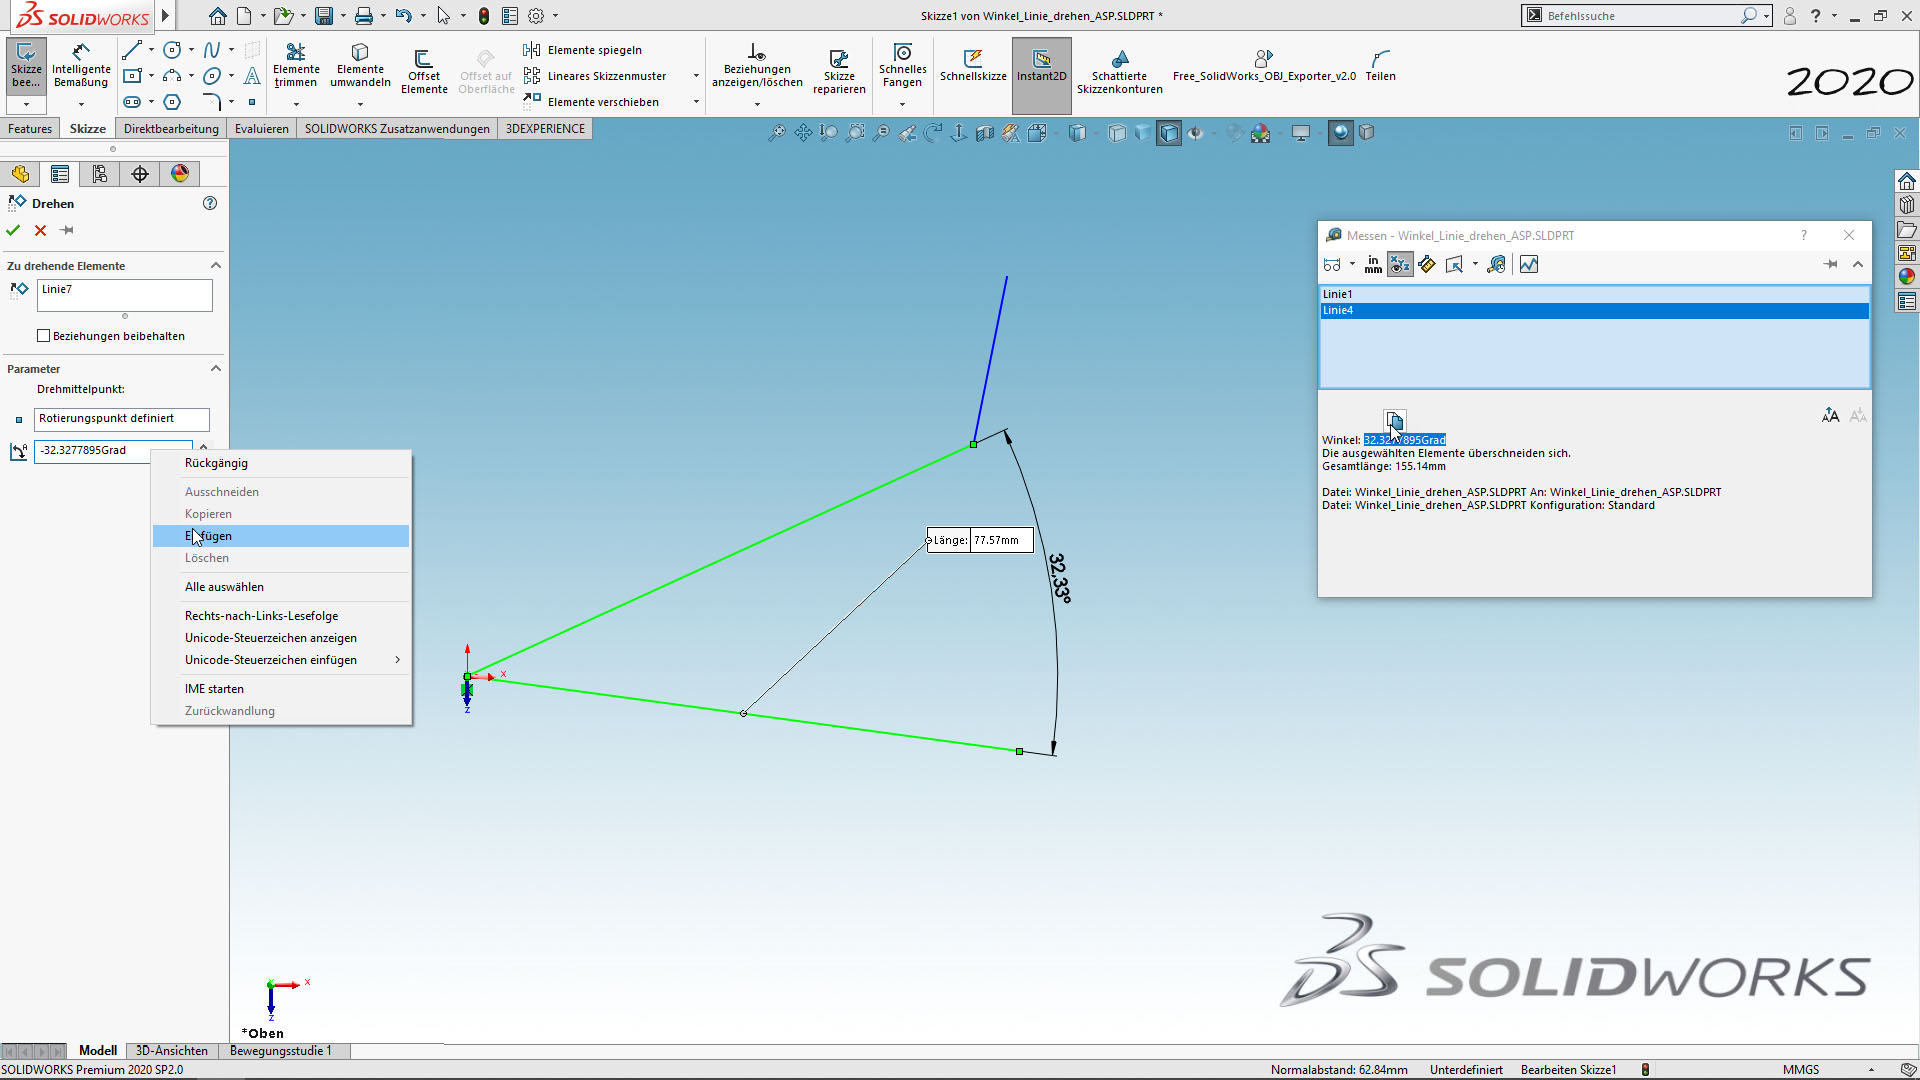
Task: Activate Offset Elemente tool
Action: (424, 72)
